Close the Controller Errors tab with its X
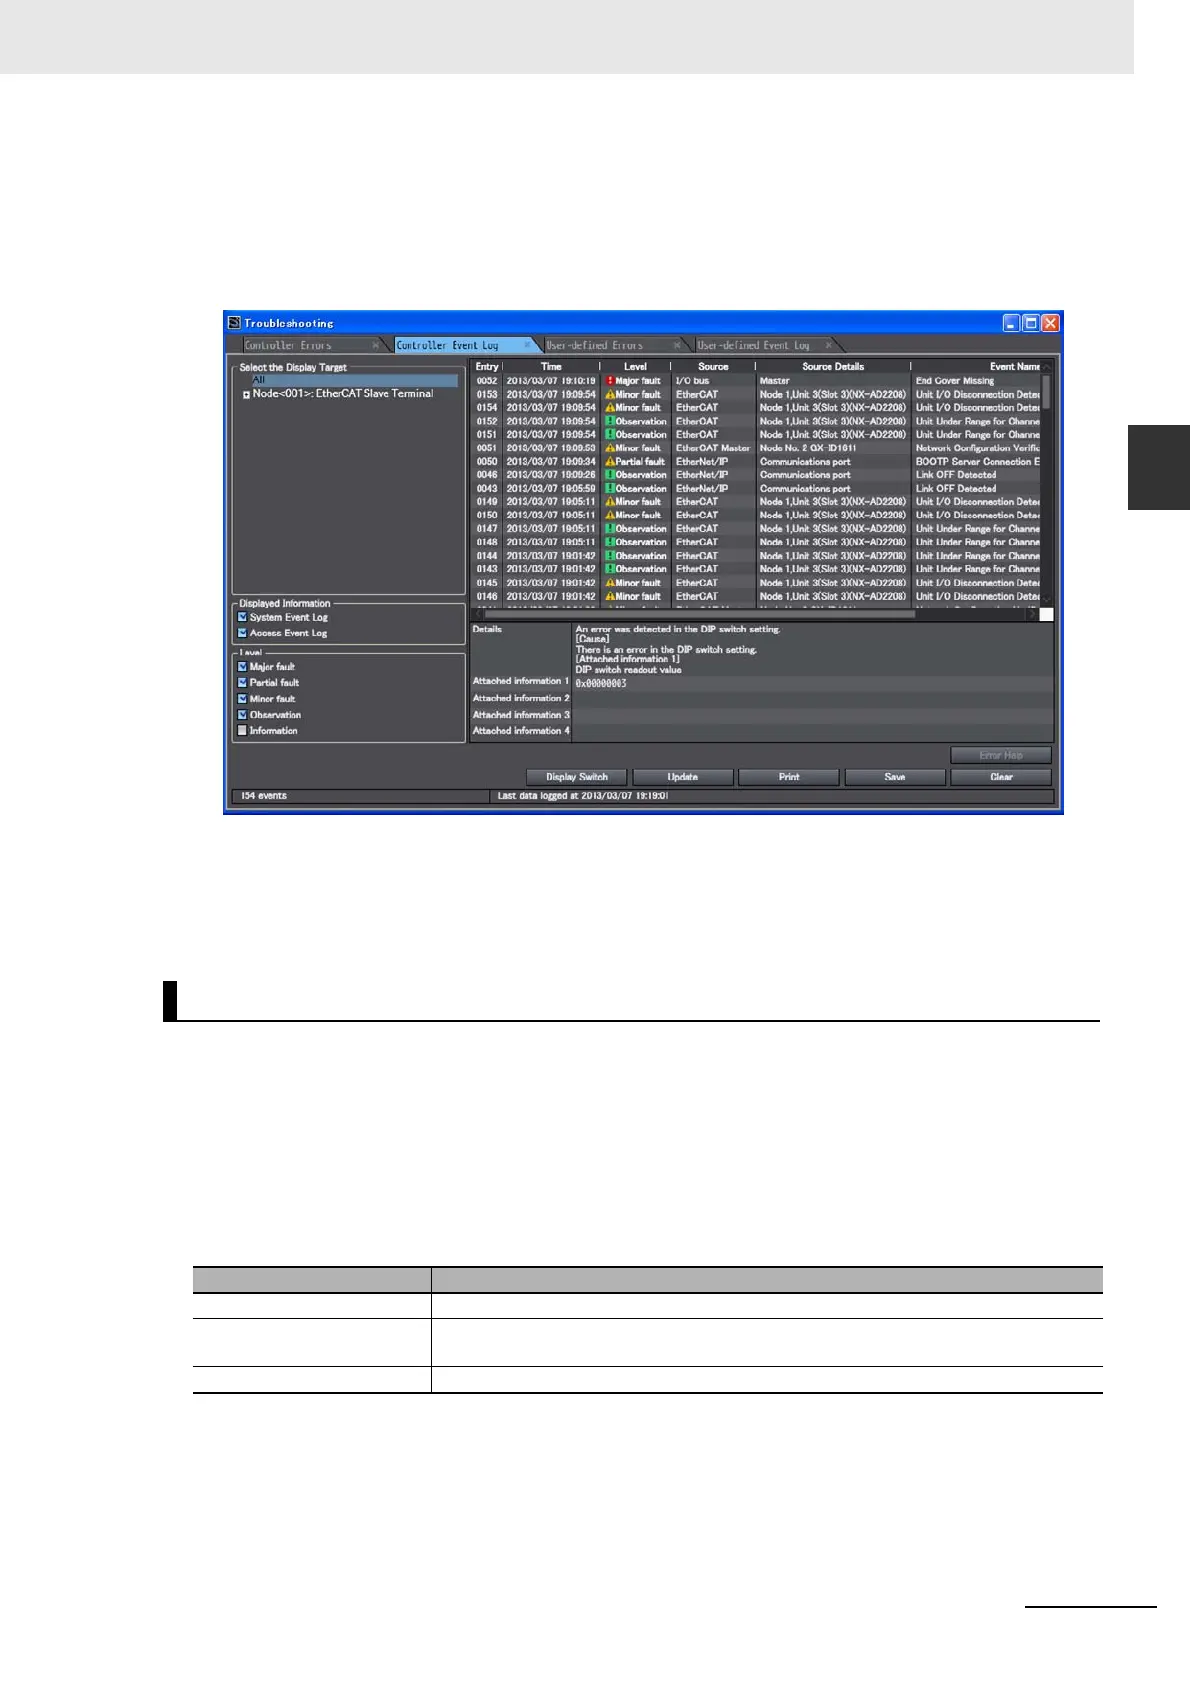The width and height of the screenshot is (1190, 1684). point(376,345)
